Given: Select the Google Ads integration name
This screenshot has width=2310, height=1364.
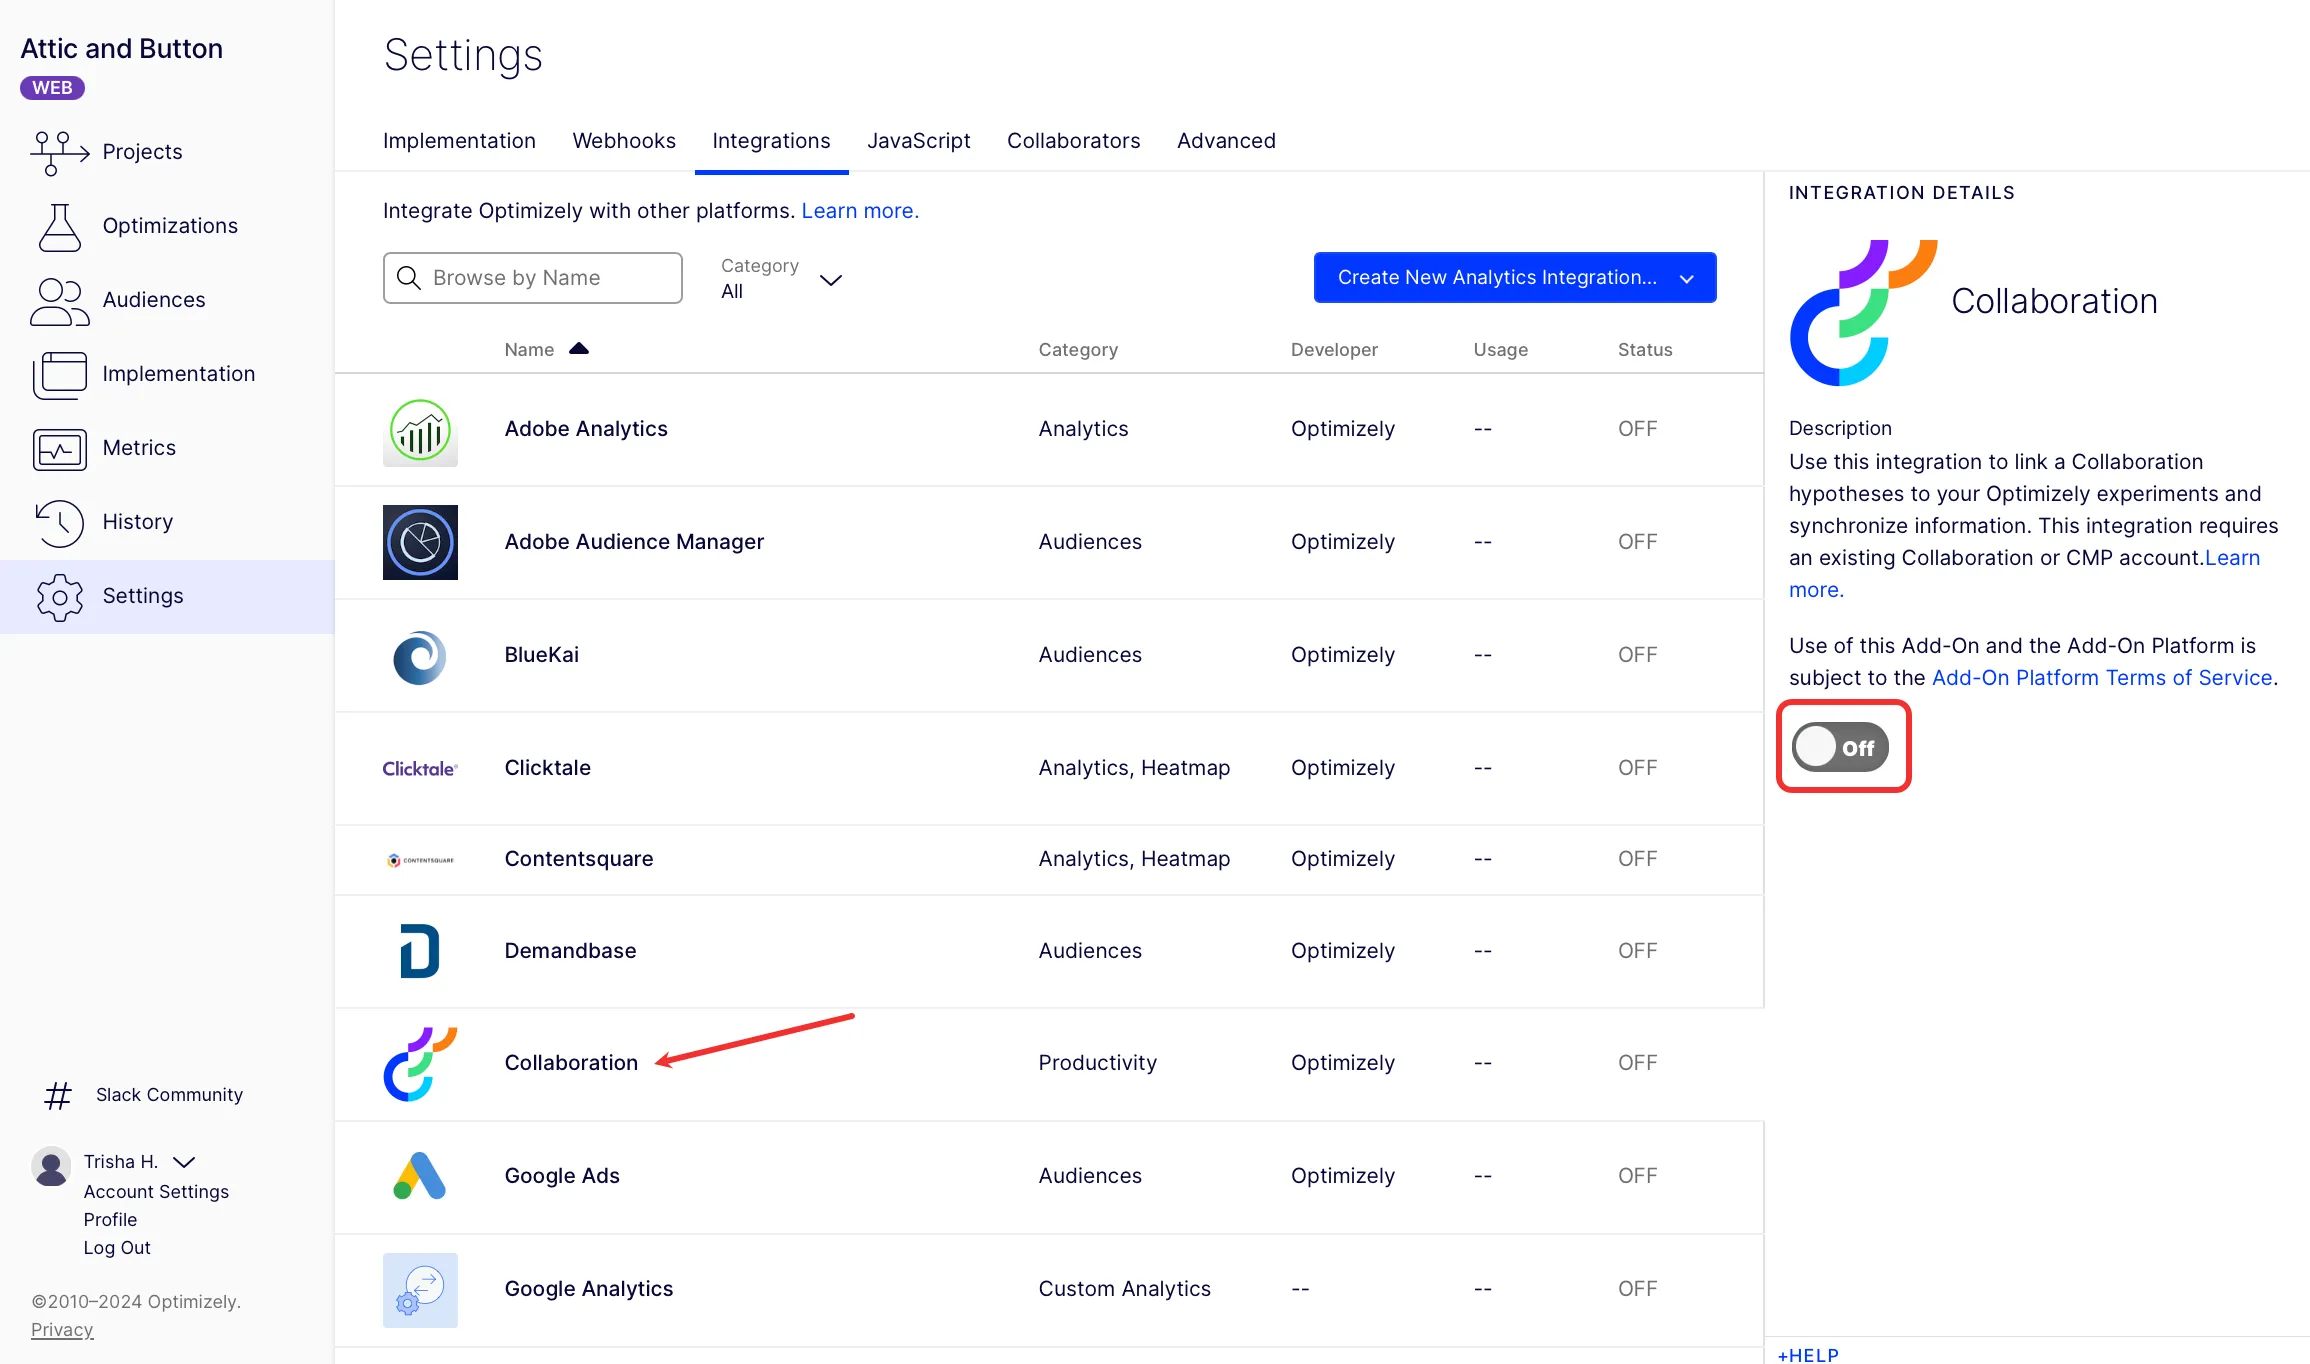Looking at the screenshot, I should click(562, 1176).
